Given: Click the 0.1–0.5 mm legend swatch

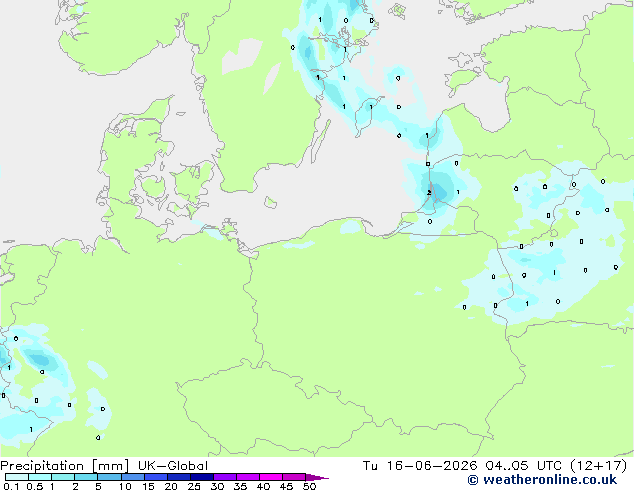Looking at the screenshot, I should 17,477.
